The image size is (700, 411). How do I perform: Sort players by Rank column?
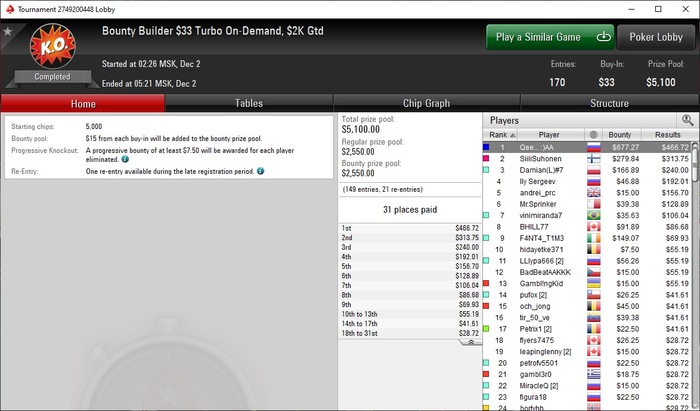click(x=500, y=135)
